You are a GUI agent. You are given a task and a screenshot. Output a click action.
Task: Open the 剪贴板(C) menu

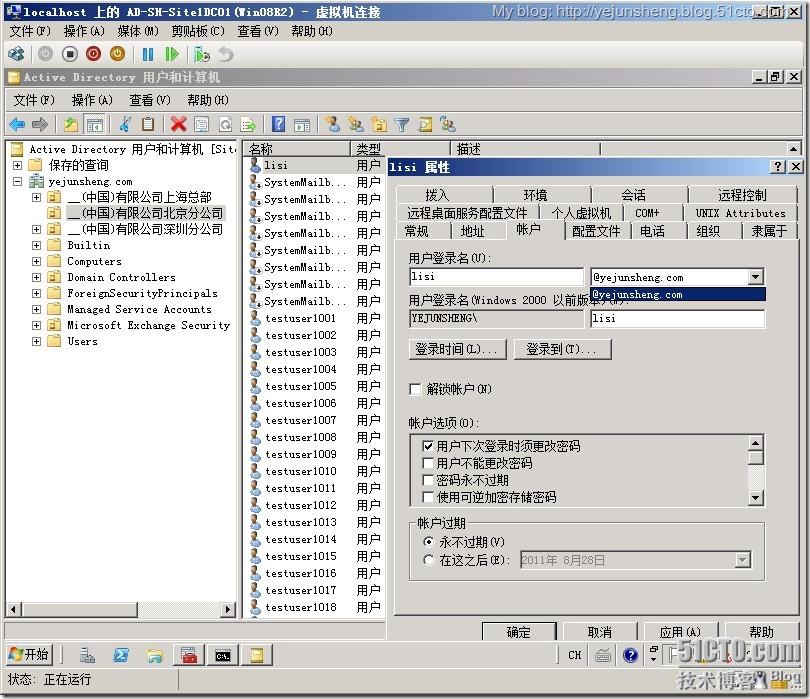click(198, 32)
